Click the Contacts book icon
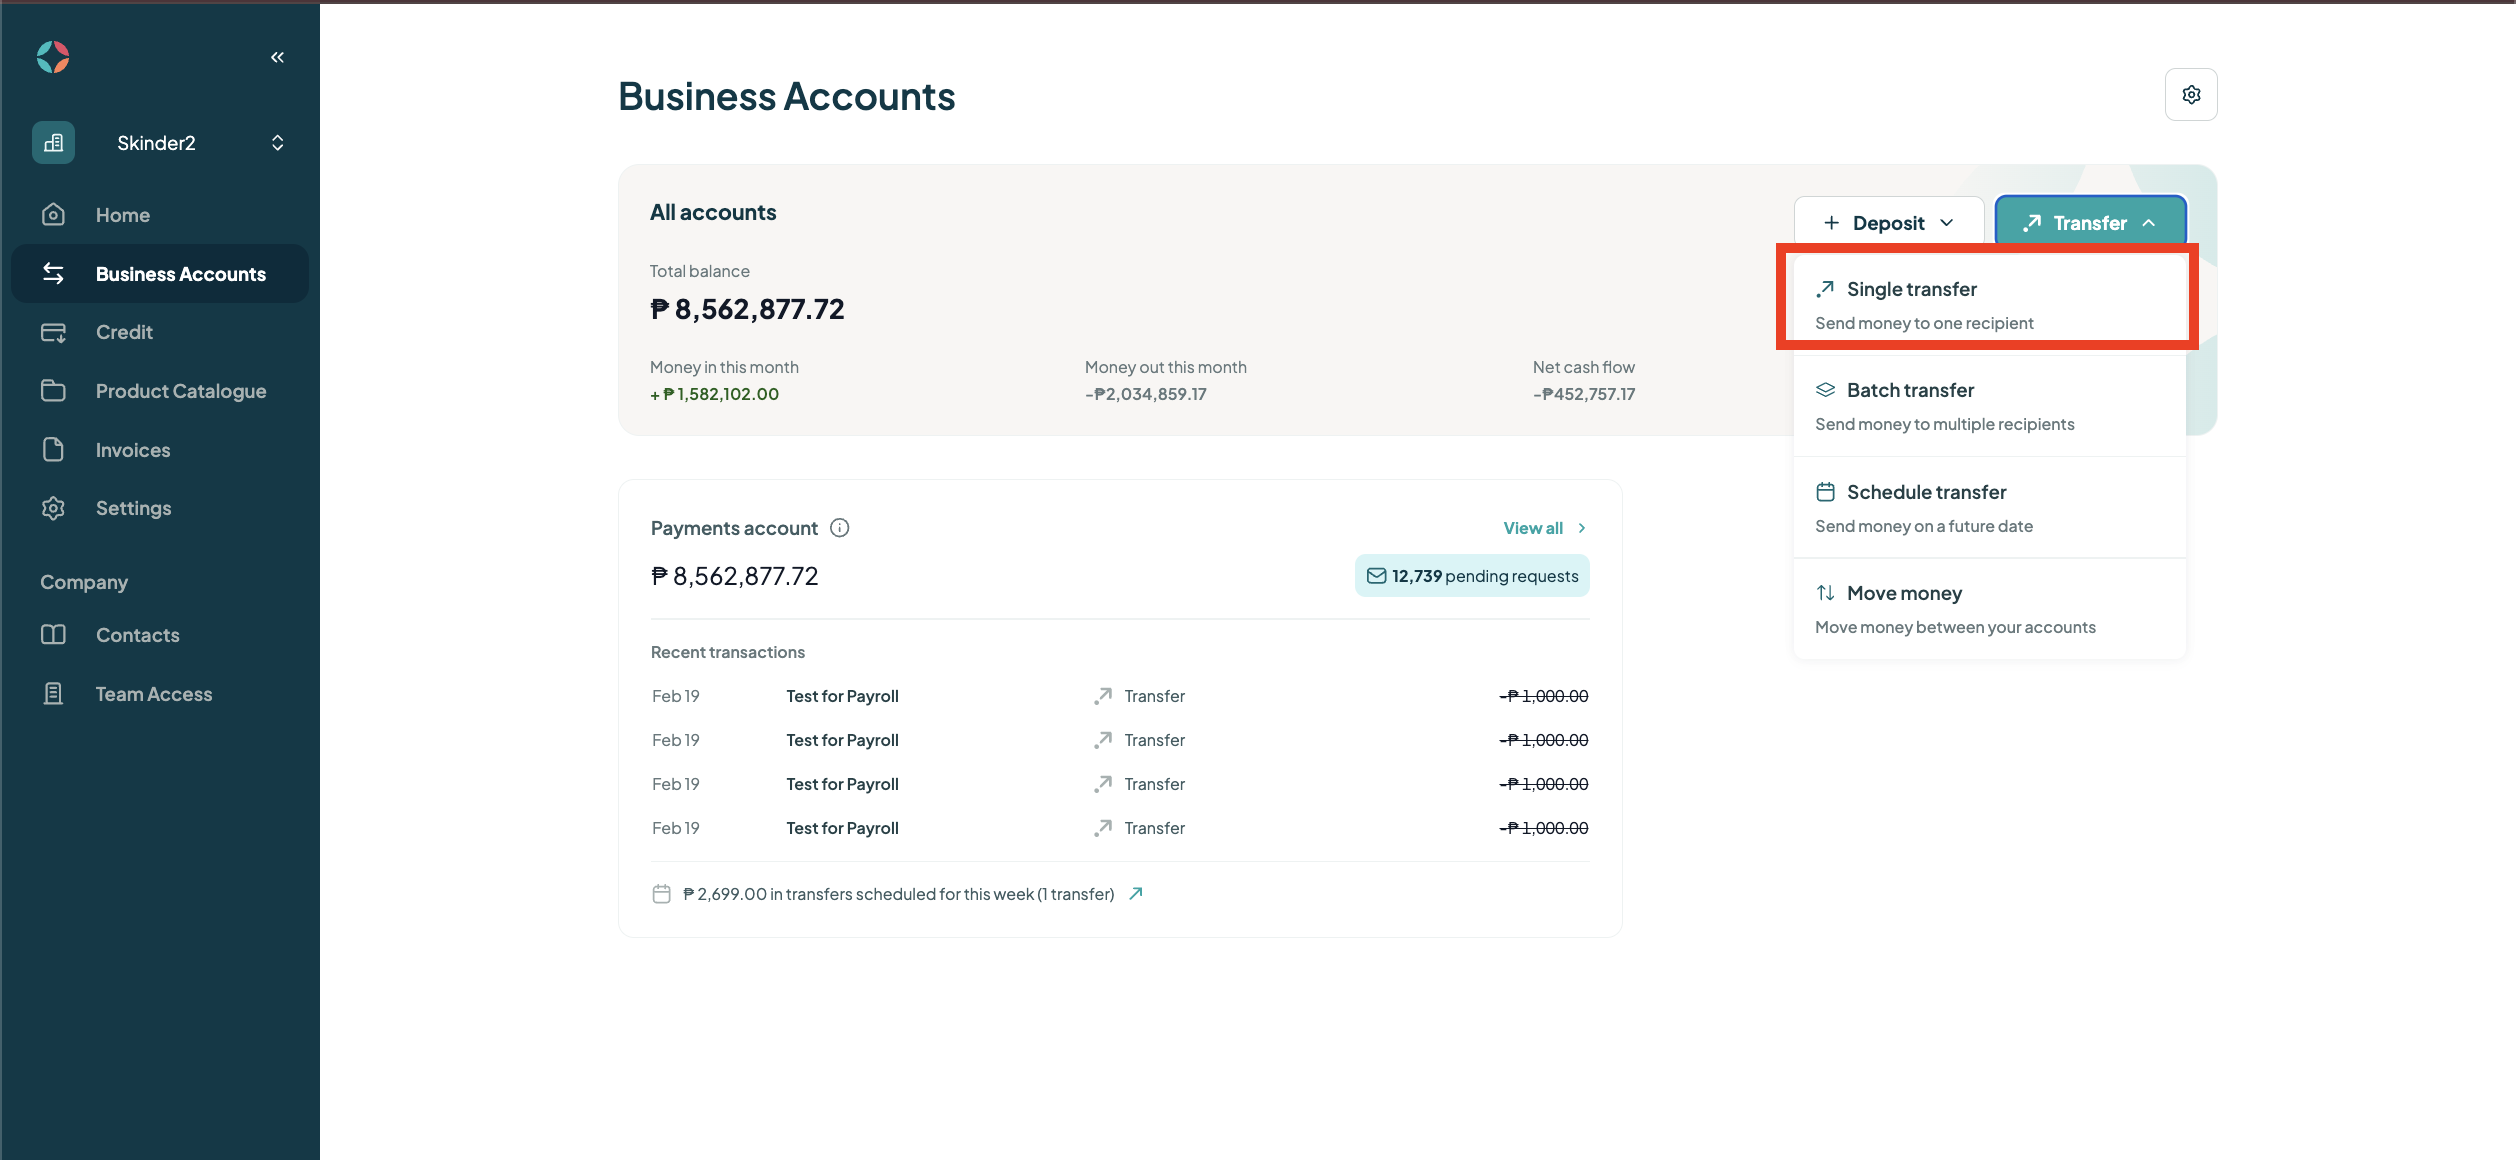The width and height of the screenshot is (2516, 1160). tap(53, 635)
